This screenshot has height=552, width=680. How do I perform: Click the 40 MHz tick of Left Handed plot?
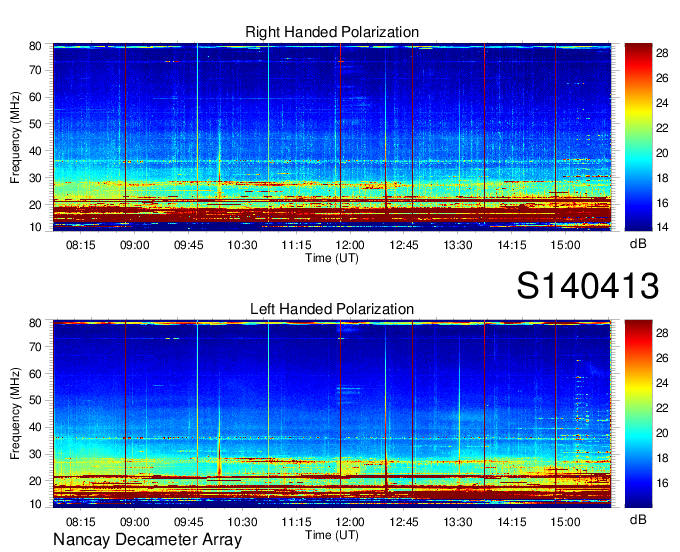35,427
